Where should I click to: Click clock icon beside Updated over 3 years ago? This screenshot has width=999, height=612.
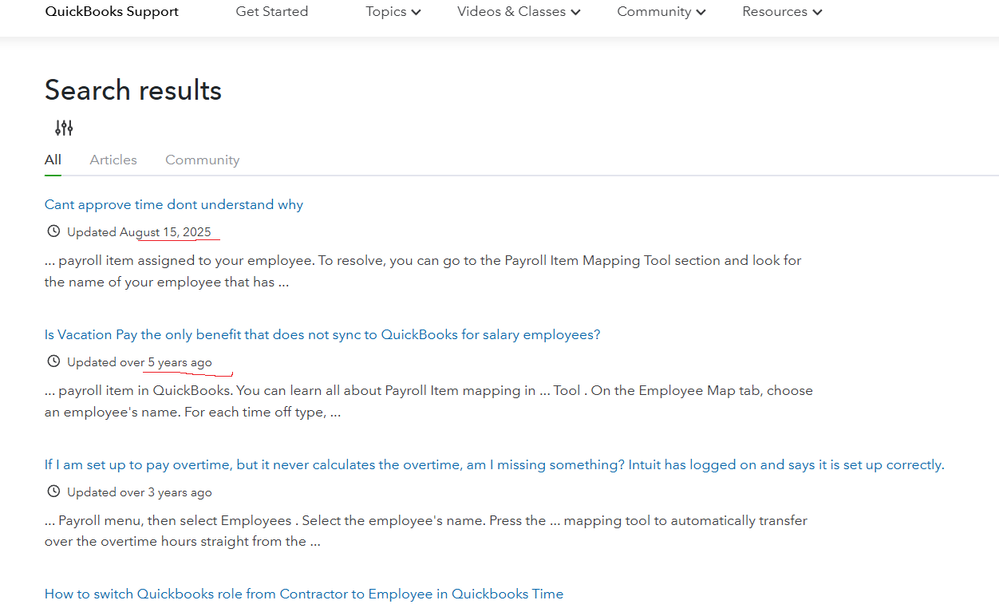53,492
